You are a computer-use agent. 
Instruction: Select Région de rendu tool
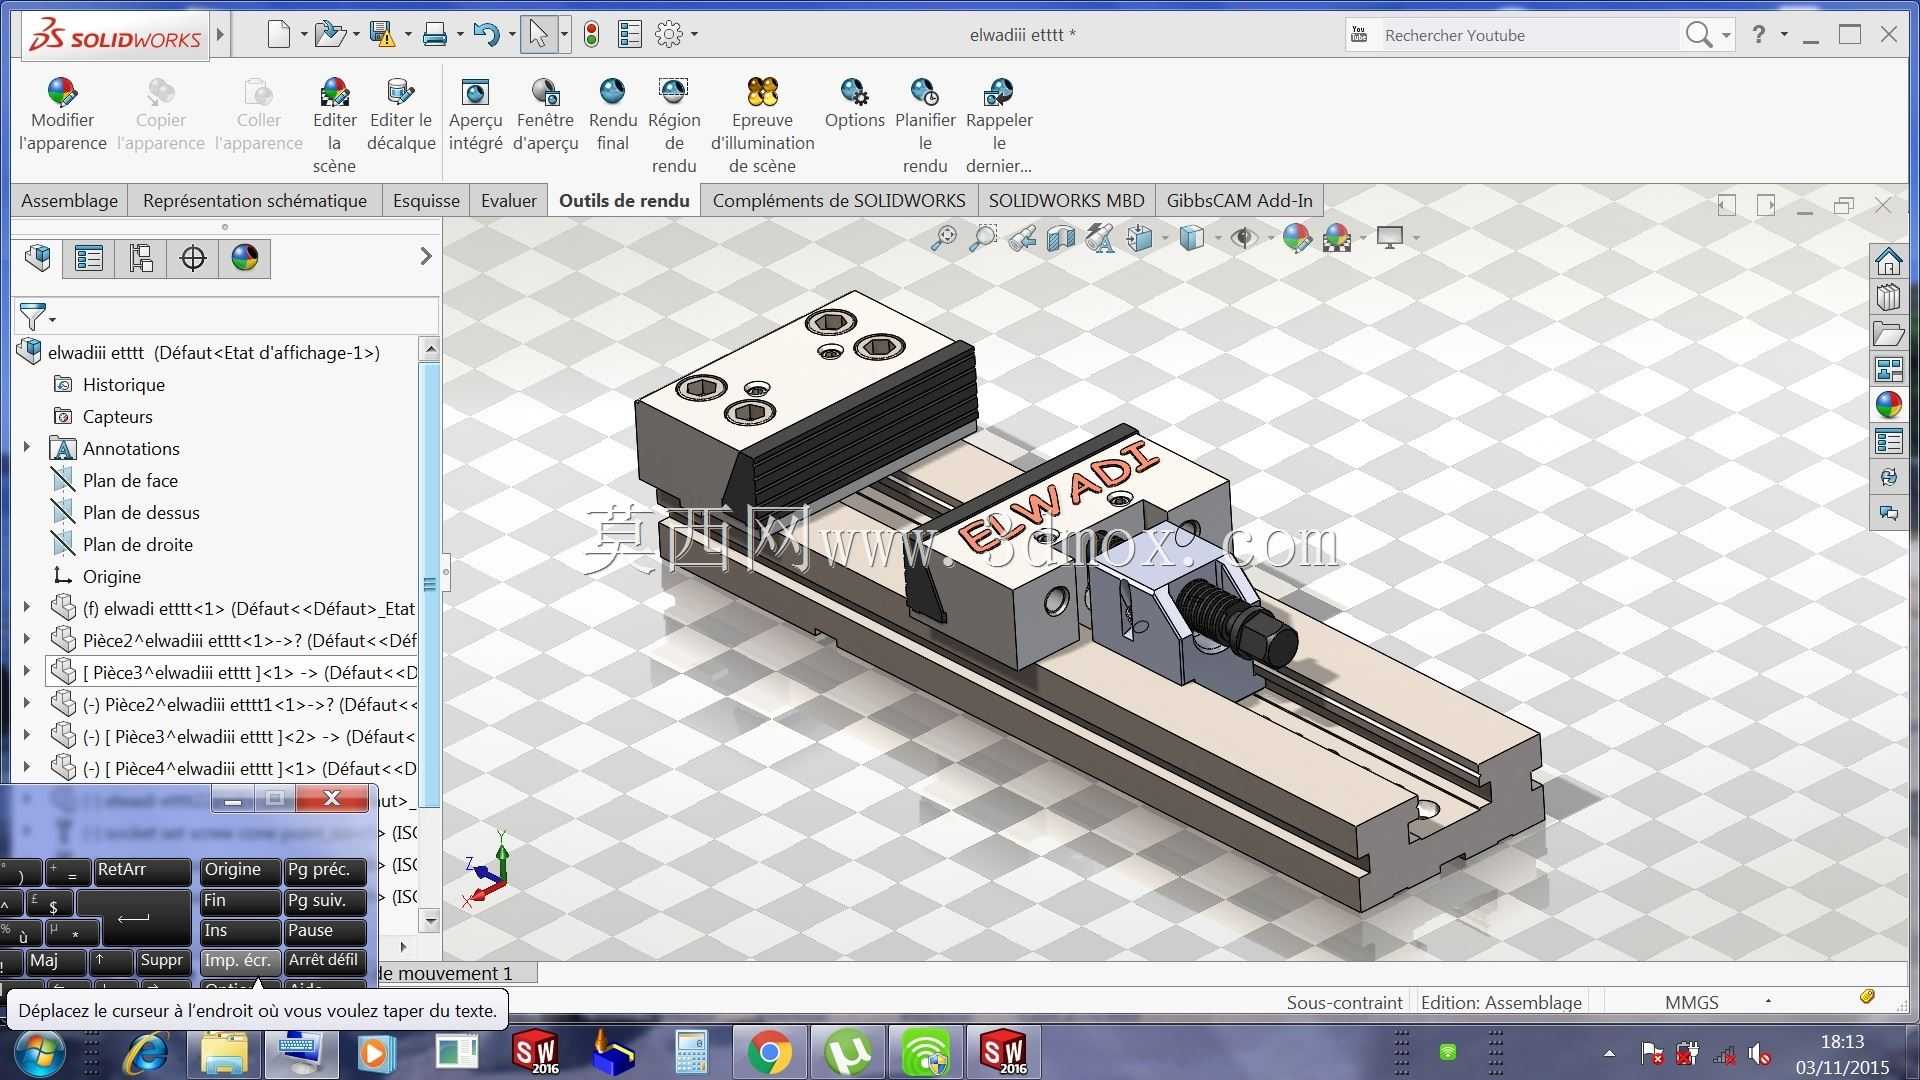pos(674,126)
